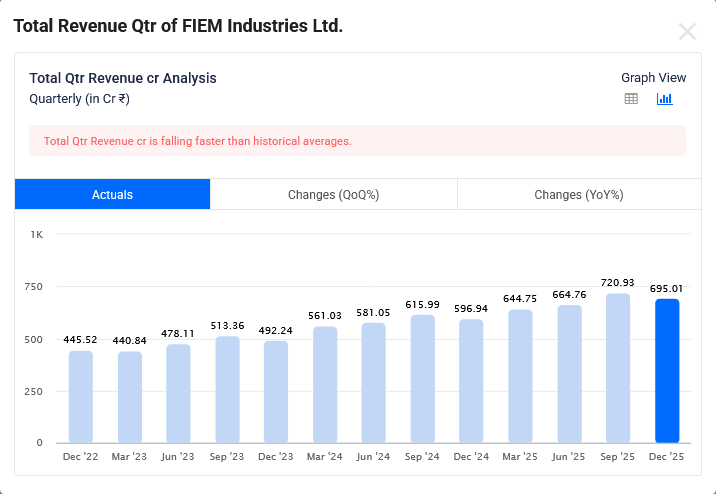
Task: Switch to Changes (QoQ%) tab
Action: 333,194
